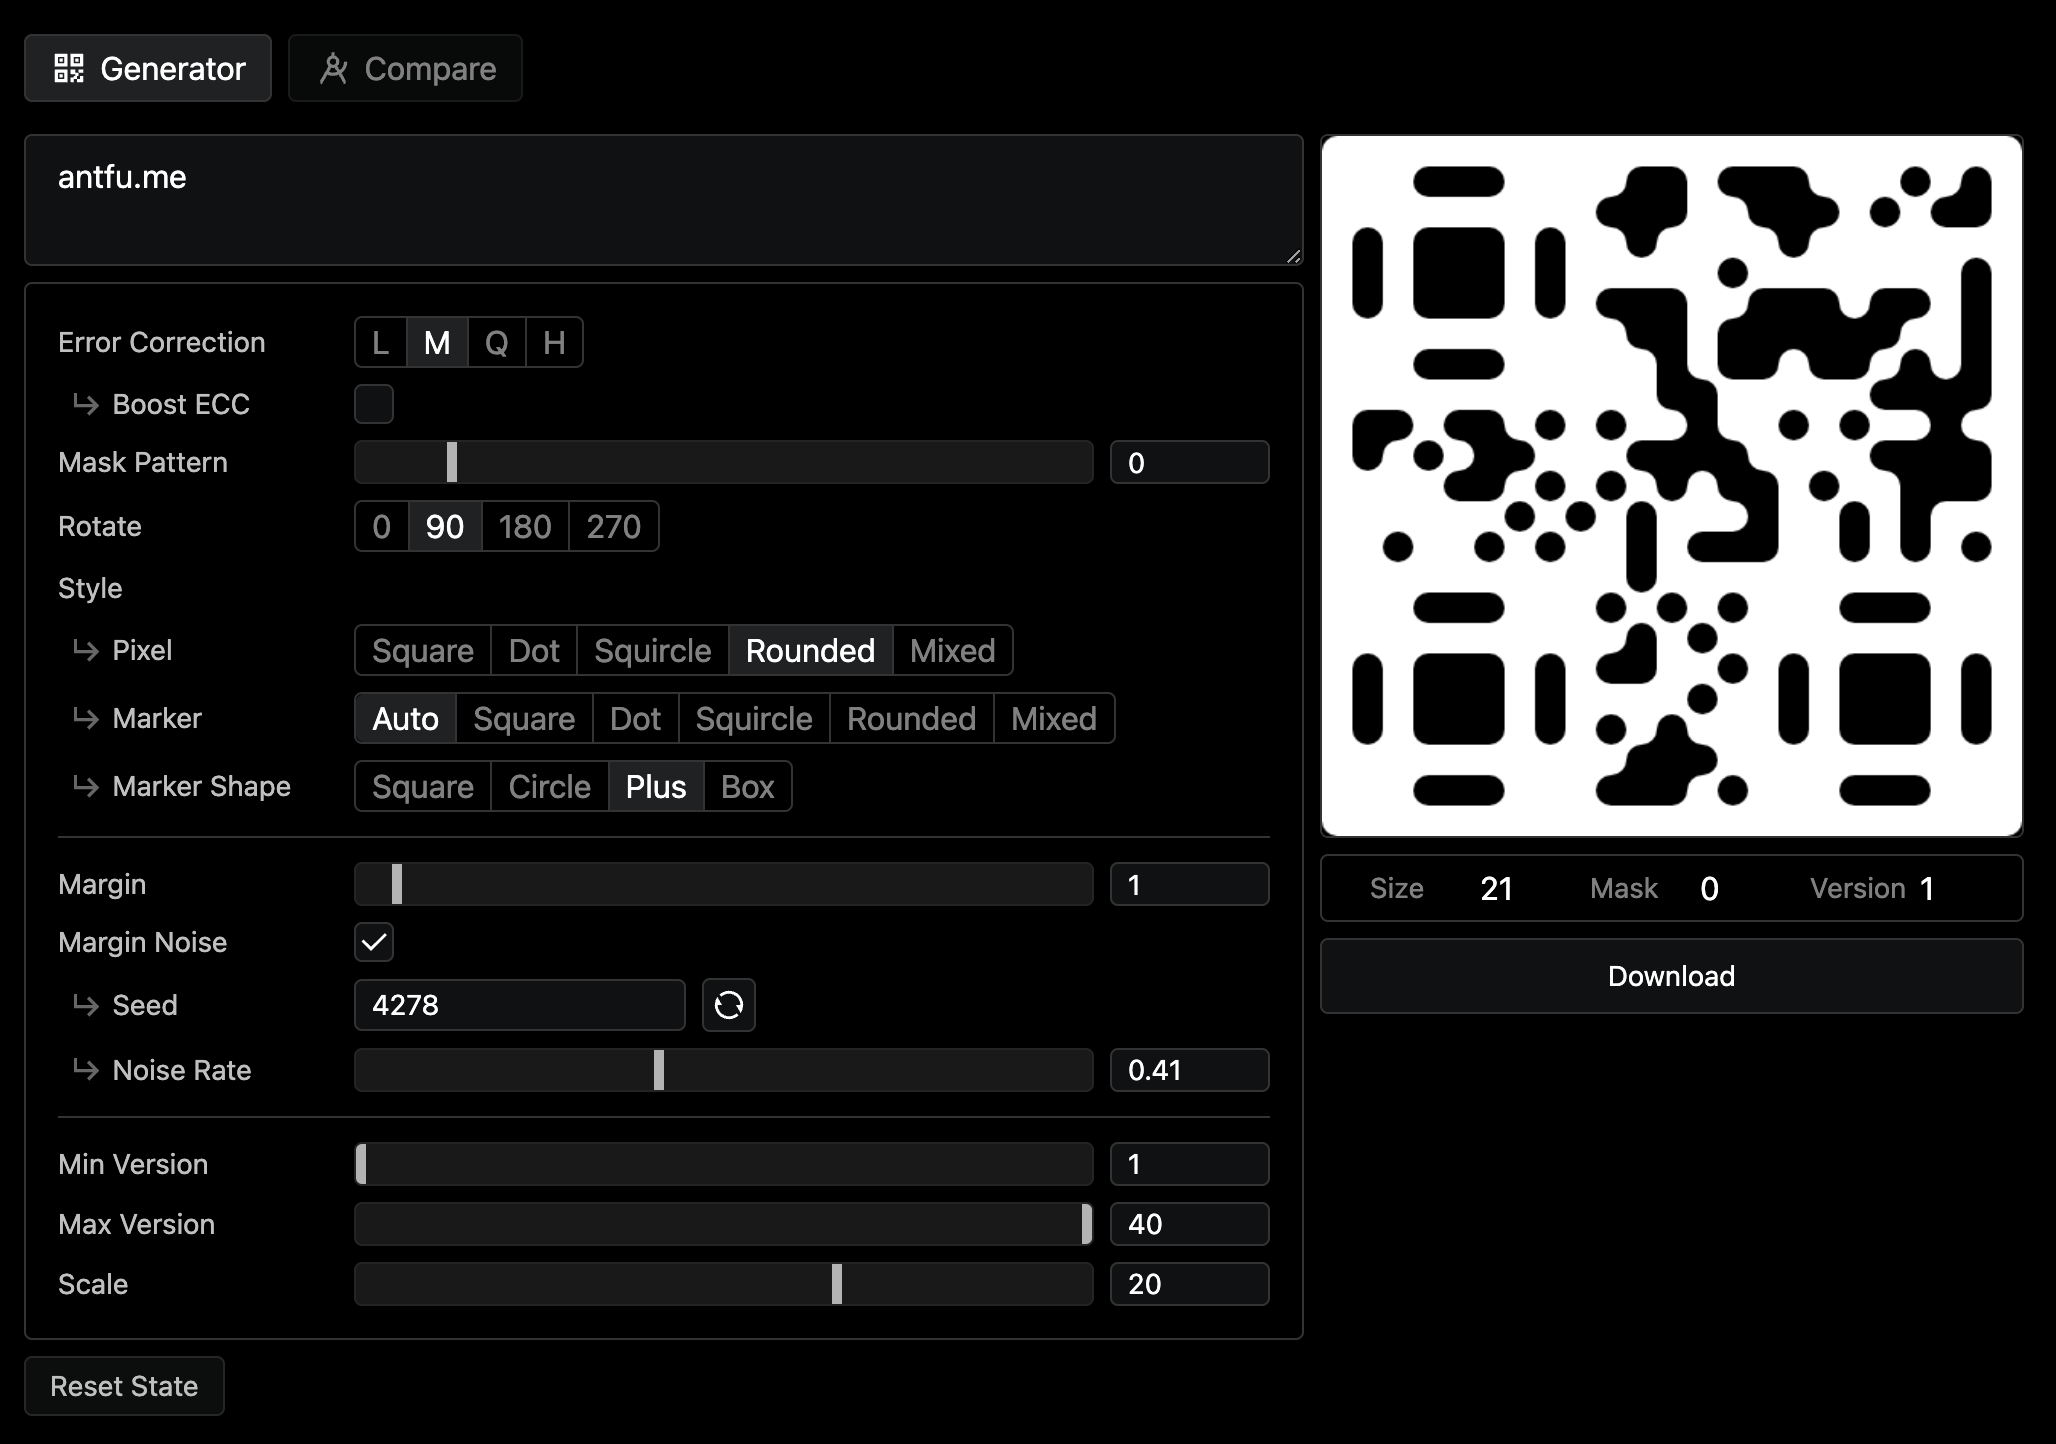This screenshot has width=2056, height=1444.
Task: Click the QR code icon on Generator tab
Action: (69, 68)
